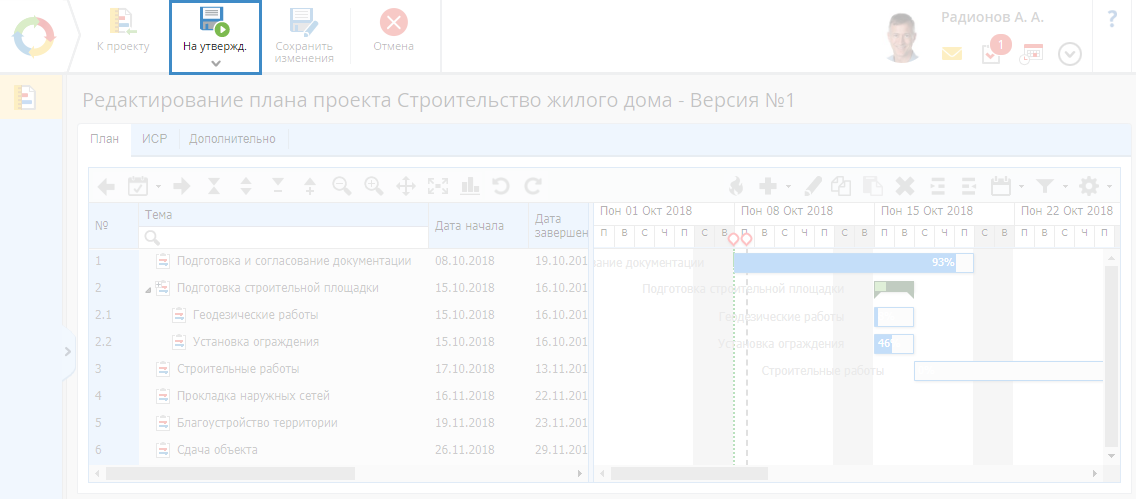Click the zoom in magnifier in Gantt toolbar
The width and height of the screenshot is (1136, 499).
coord(374,185)
